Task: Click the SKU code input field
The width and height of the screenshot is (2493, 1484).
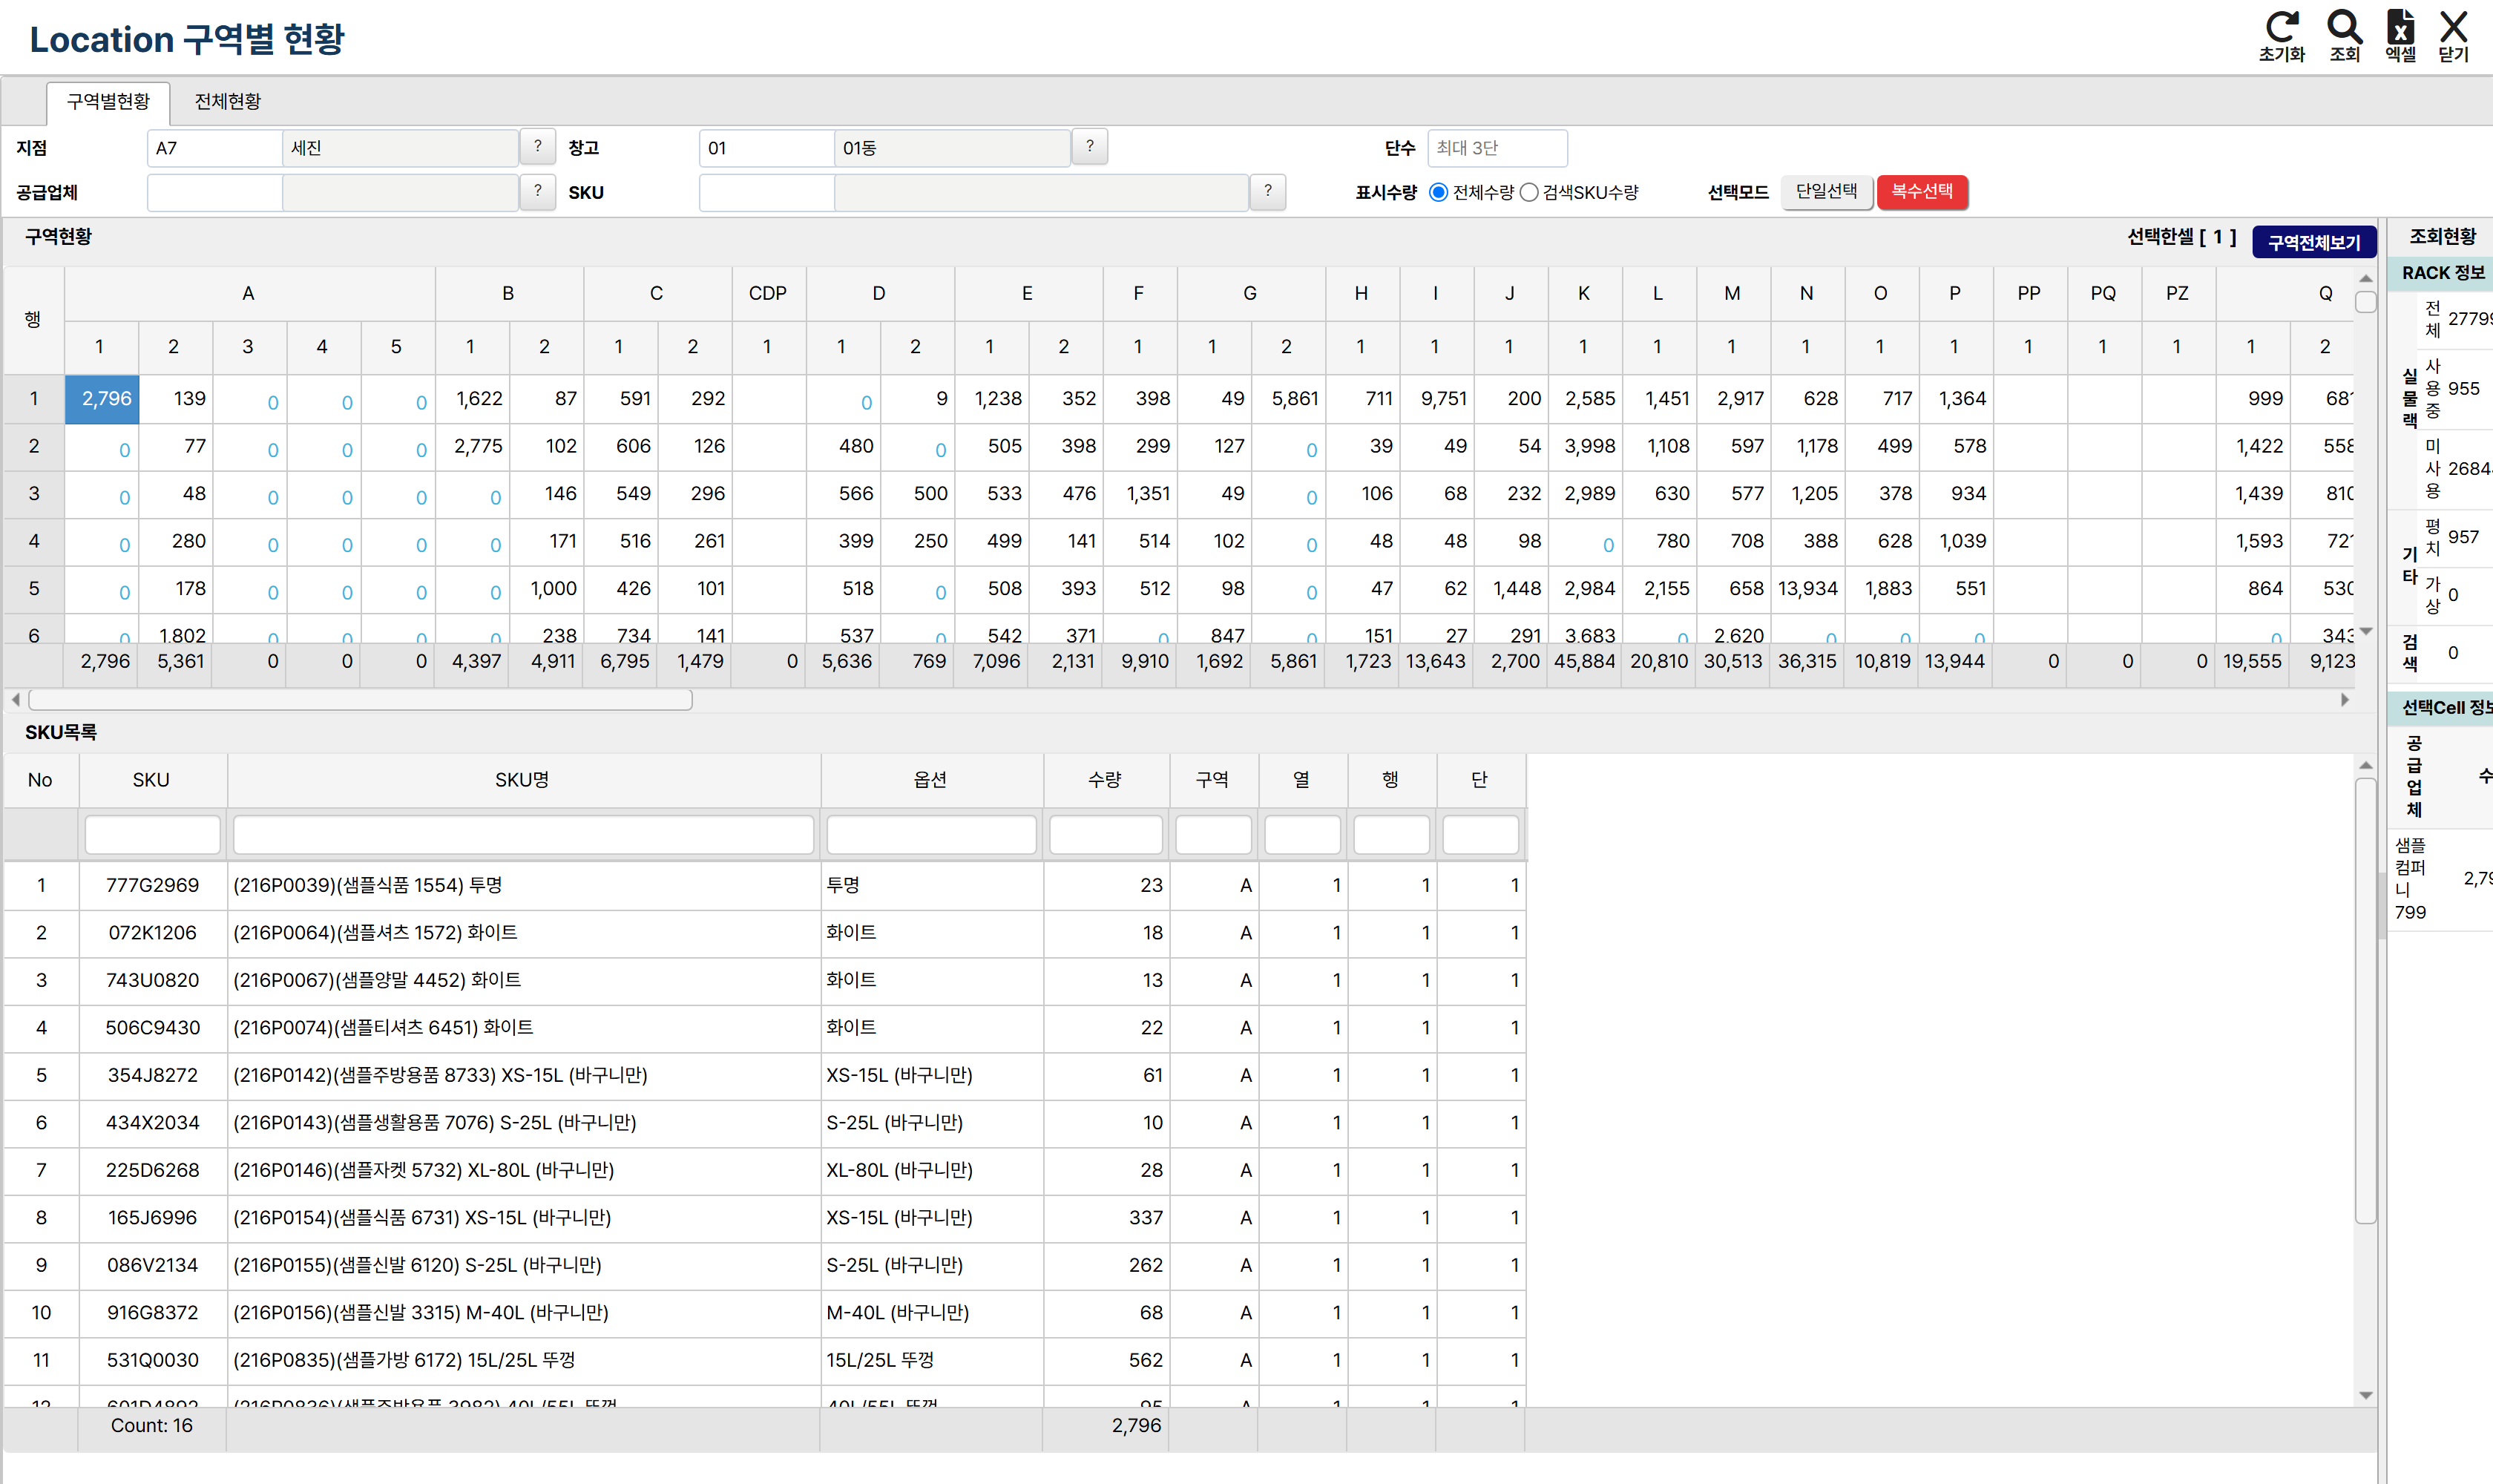Action: tap(767, 193)
